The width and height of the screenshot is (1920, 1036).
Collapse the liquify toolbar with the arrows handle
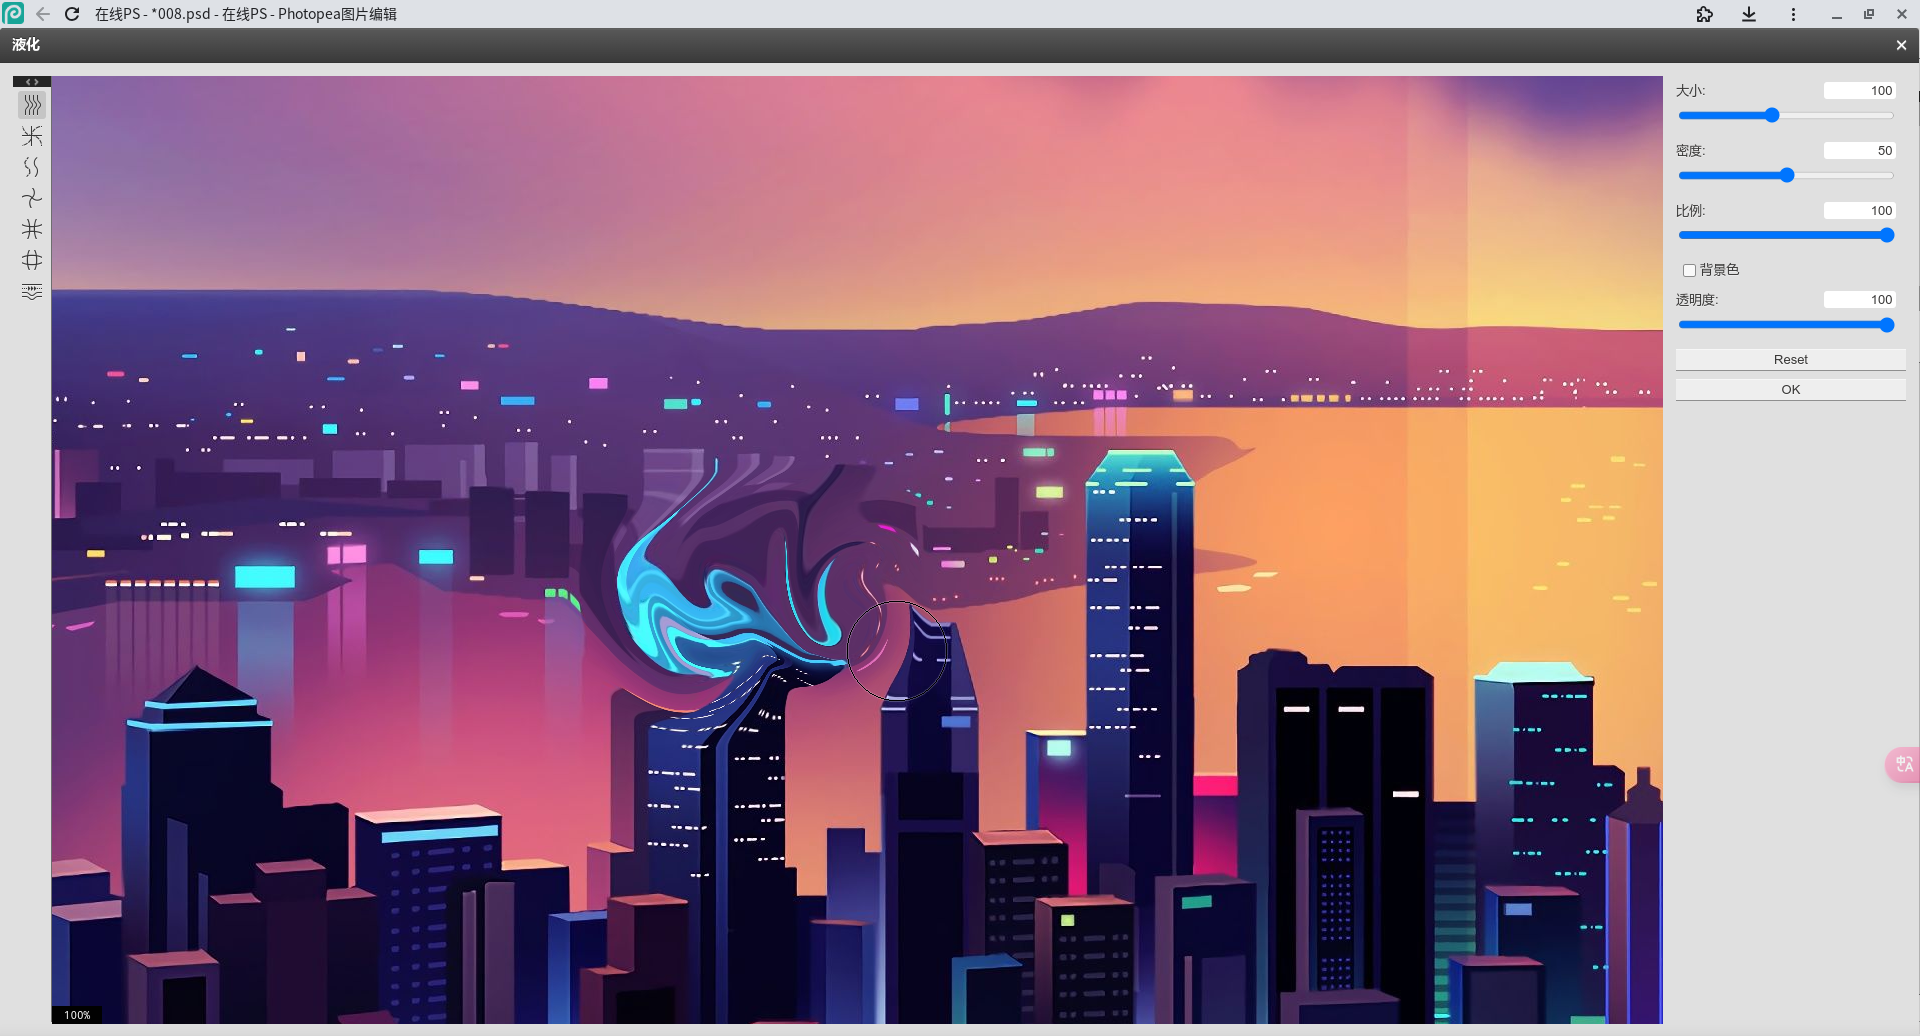[x=32, y=82]
